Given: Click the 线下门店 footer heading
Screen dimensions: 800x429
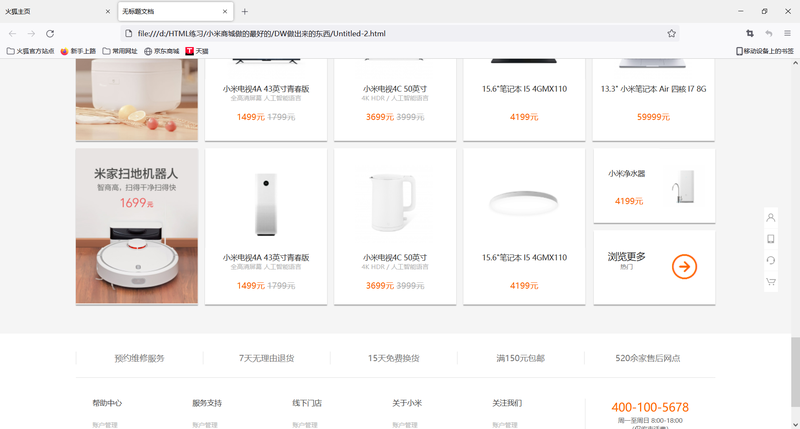Looking at the screenshot, I should [307, 403].
